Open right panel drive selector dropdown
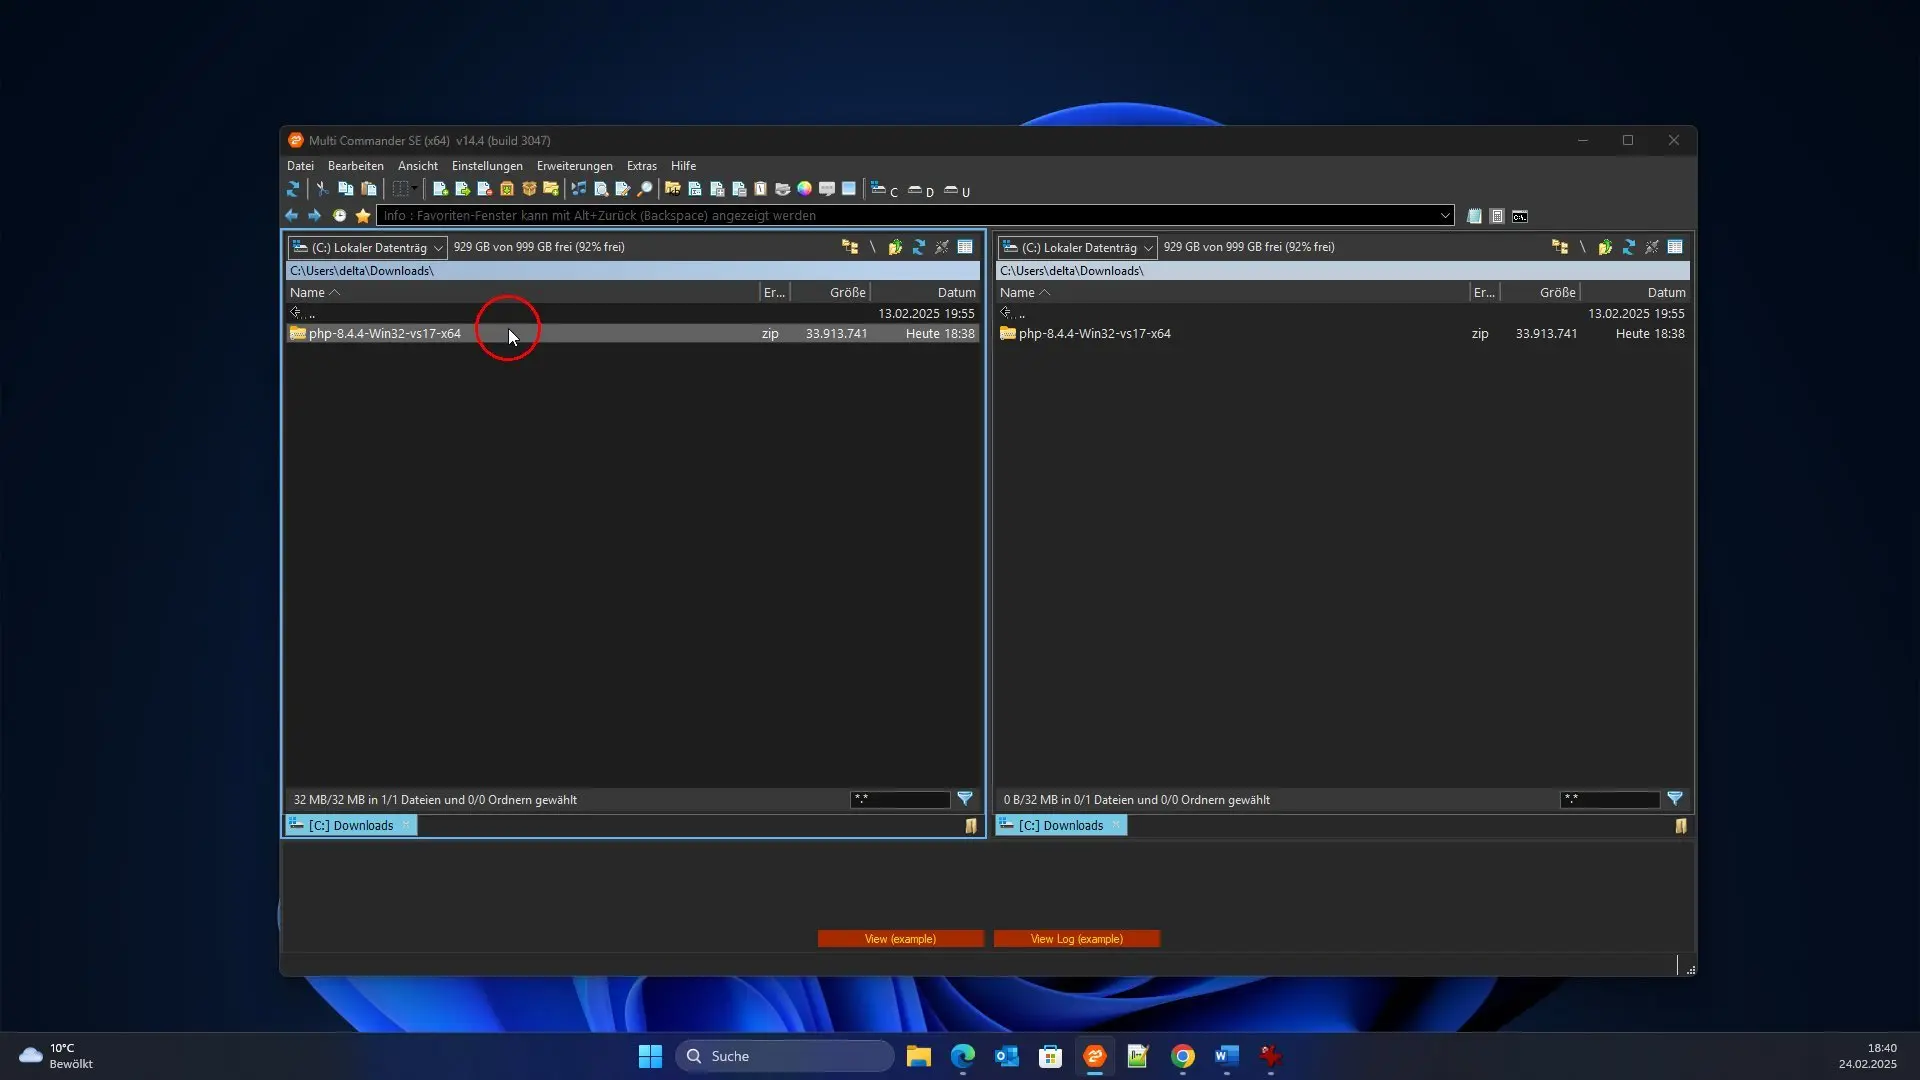Screen dimensions: 1920x1080 (1077, 247)
